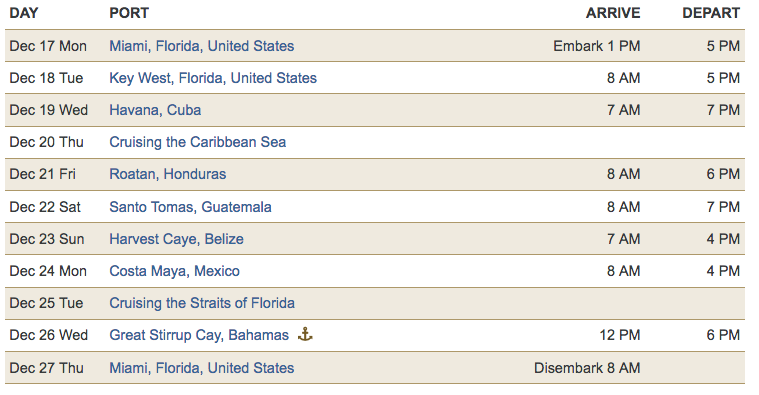Screen dimensions: 759x395
Task: Open Cruising the Straits of Florida link
Action: pos(202,303)
